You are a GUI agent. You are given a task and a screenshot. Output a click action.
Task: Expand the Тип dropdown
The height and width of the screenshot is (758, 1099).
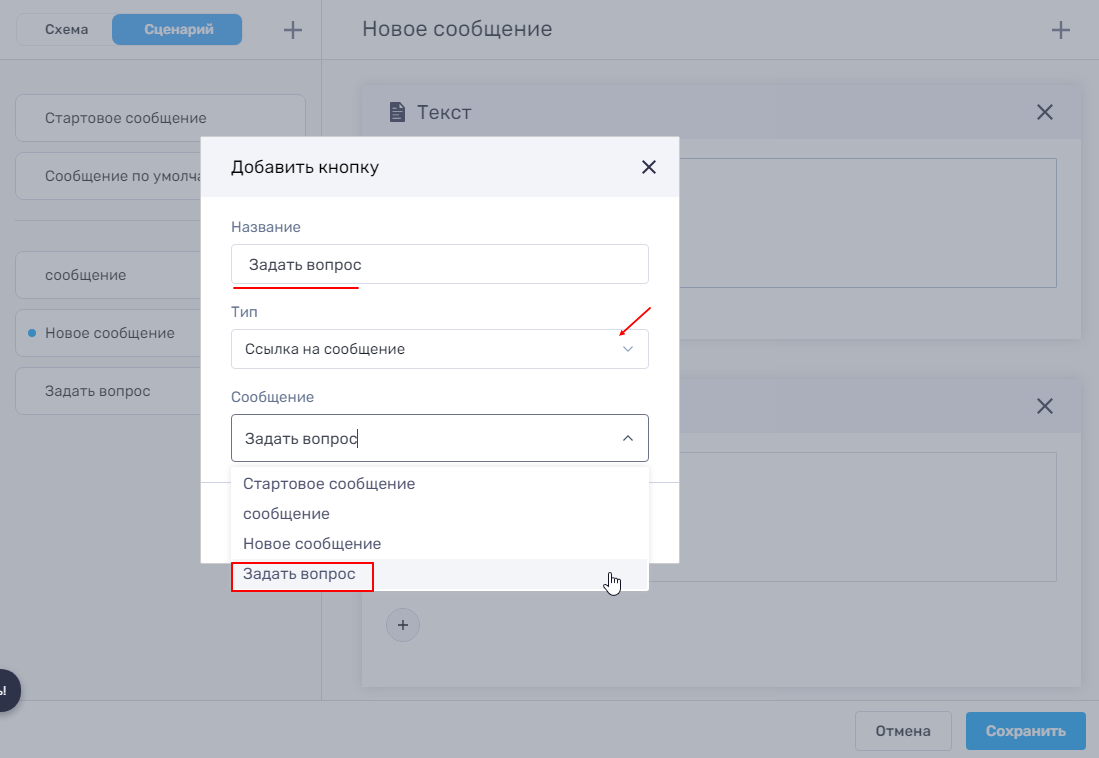(628, 349)
